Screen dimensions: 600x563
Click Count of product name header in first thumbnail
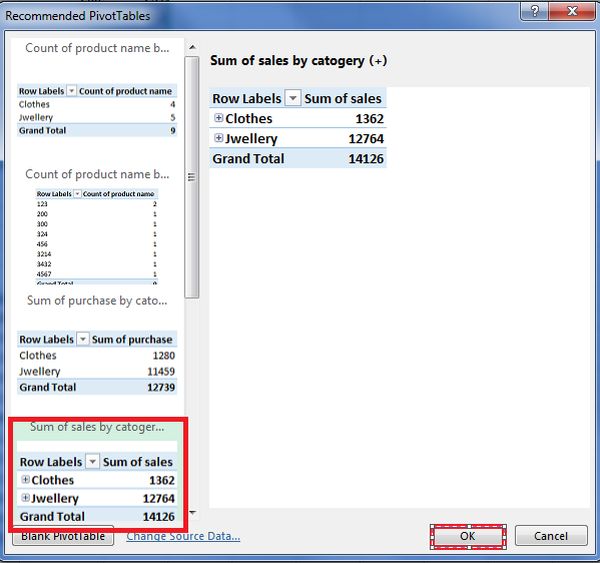click(x=125, y=91)
